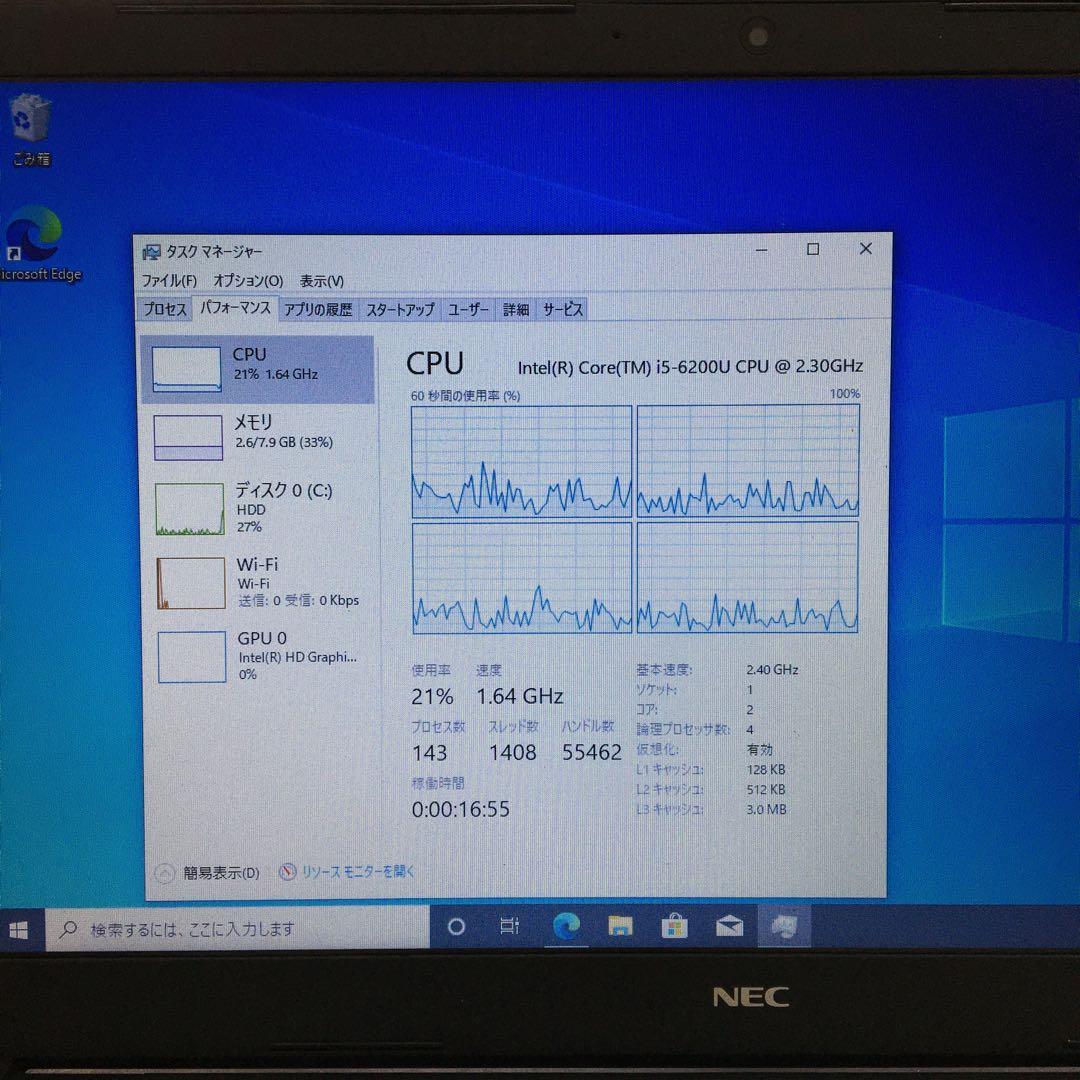Switch to the スタートアップ tab
1080x1080 pixels.
[398, 310]
